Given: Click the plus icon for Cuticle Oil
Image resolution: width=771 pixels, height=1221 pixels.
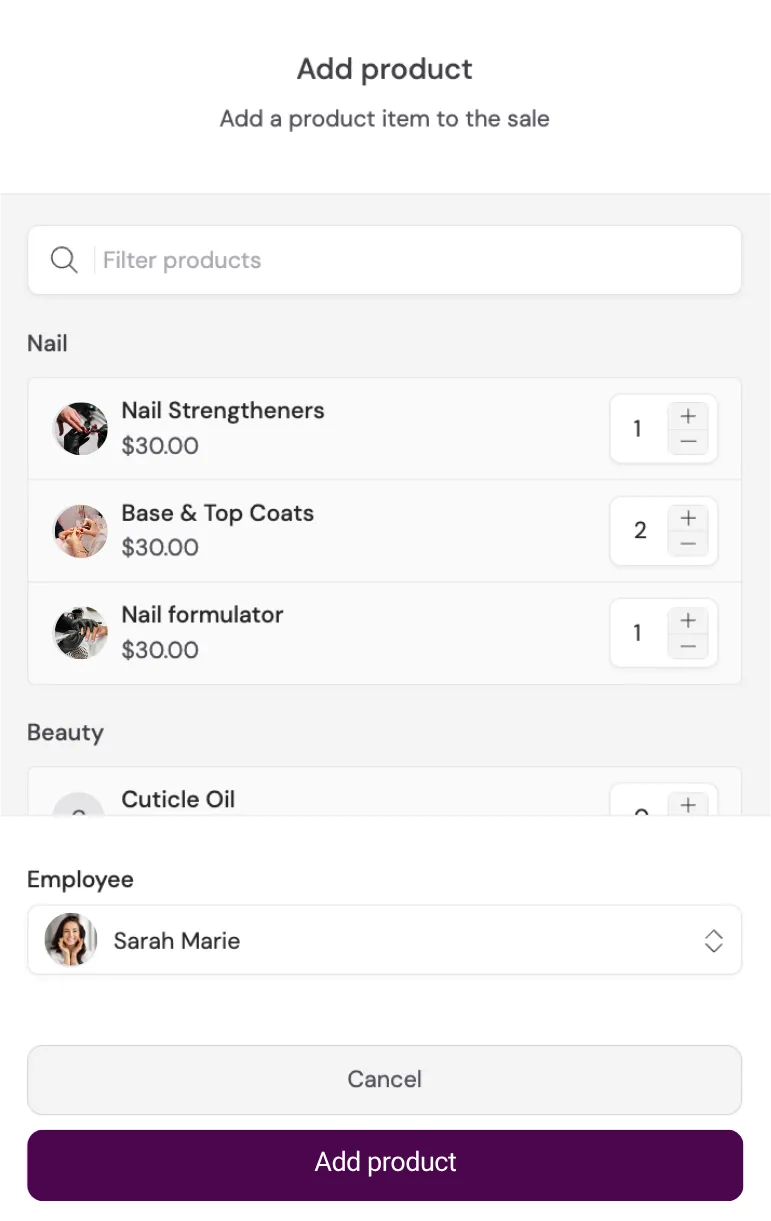Looking at the screenshot, I should pos(688,804).
